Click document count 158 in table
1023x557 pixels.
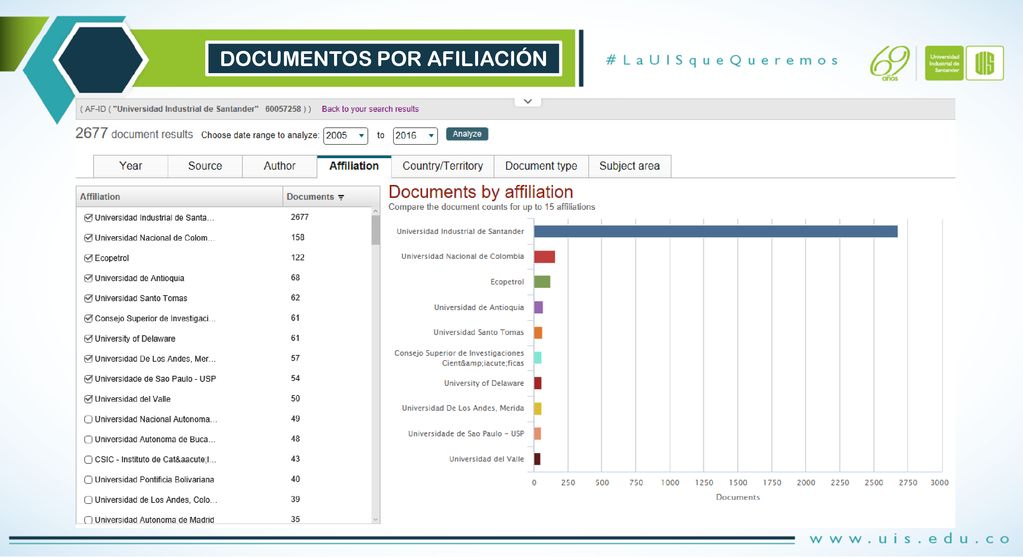(298, 237)
